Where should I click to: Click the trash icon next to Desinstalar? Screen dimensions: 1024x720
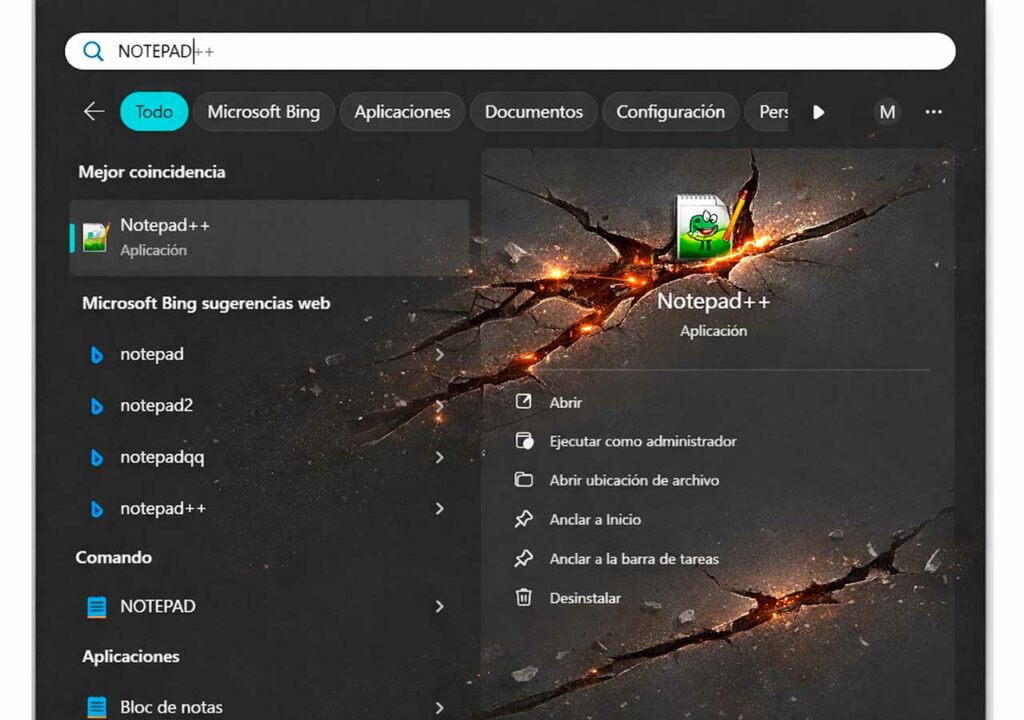[x=523, y=597]
